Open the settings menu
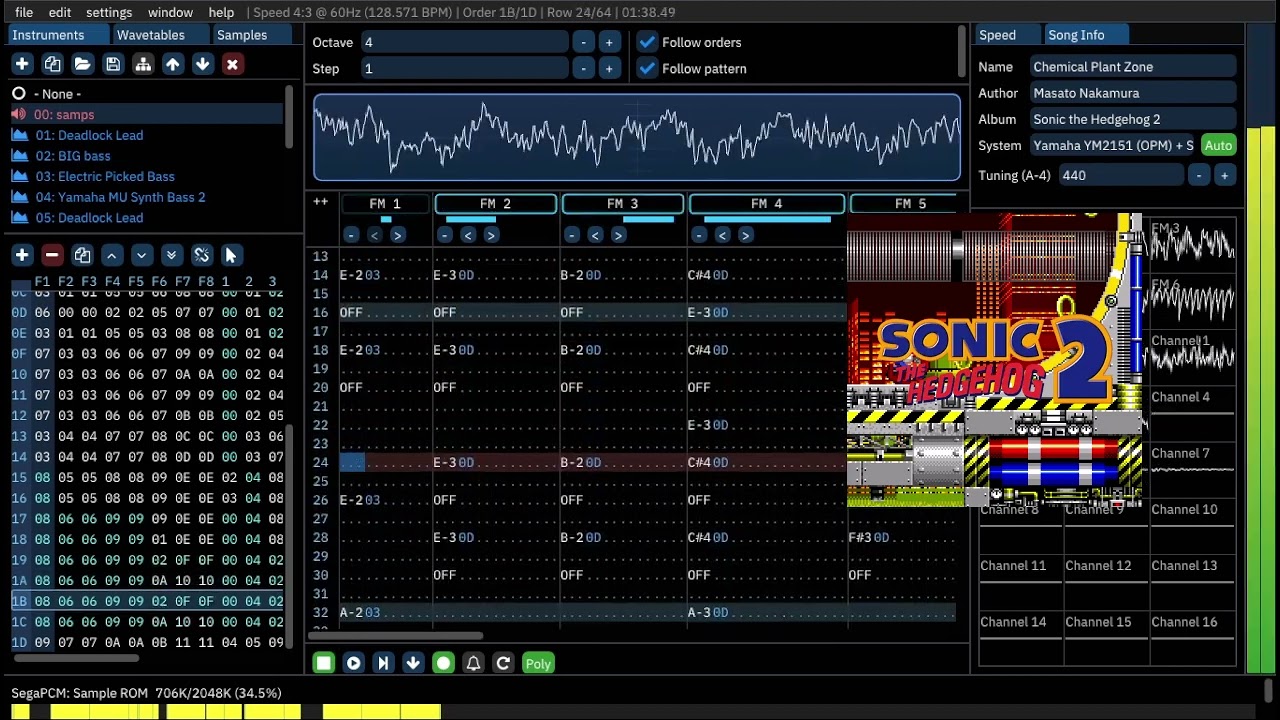This screenshot has width=1280, height=720. (x=109, y=12)
